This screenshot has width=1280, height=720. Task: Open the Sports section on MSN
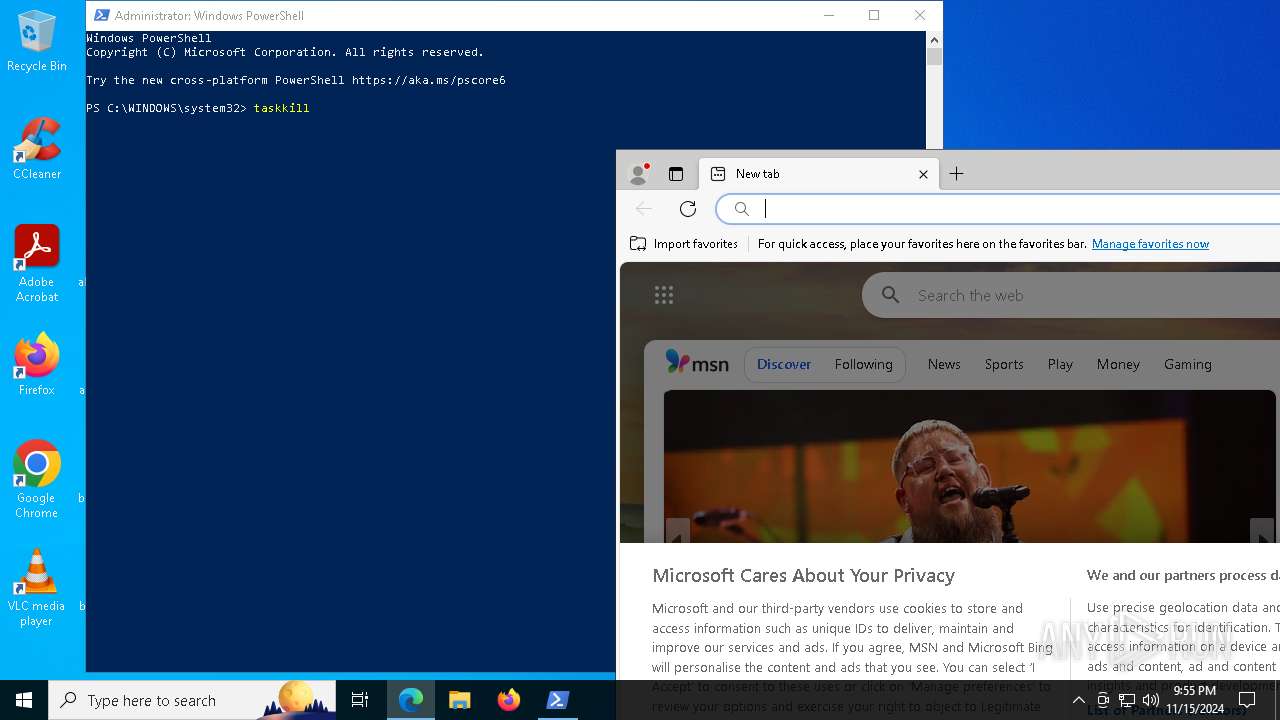1004,364
